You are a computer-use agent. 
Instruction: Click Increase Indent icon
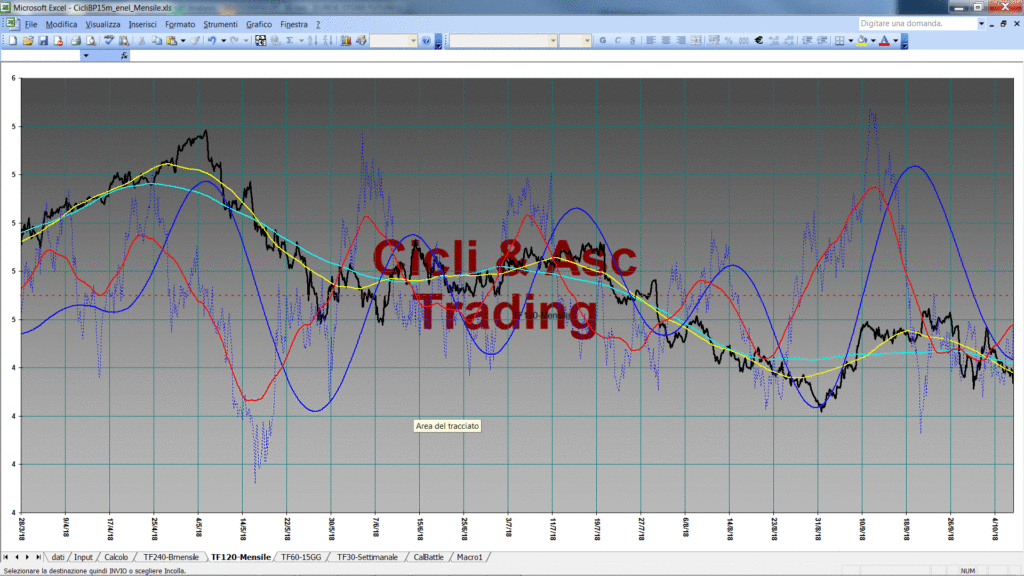(x=823, y=40)
